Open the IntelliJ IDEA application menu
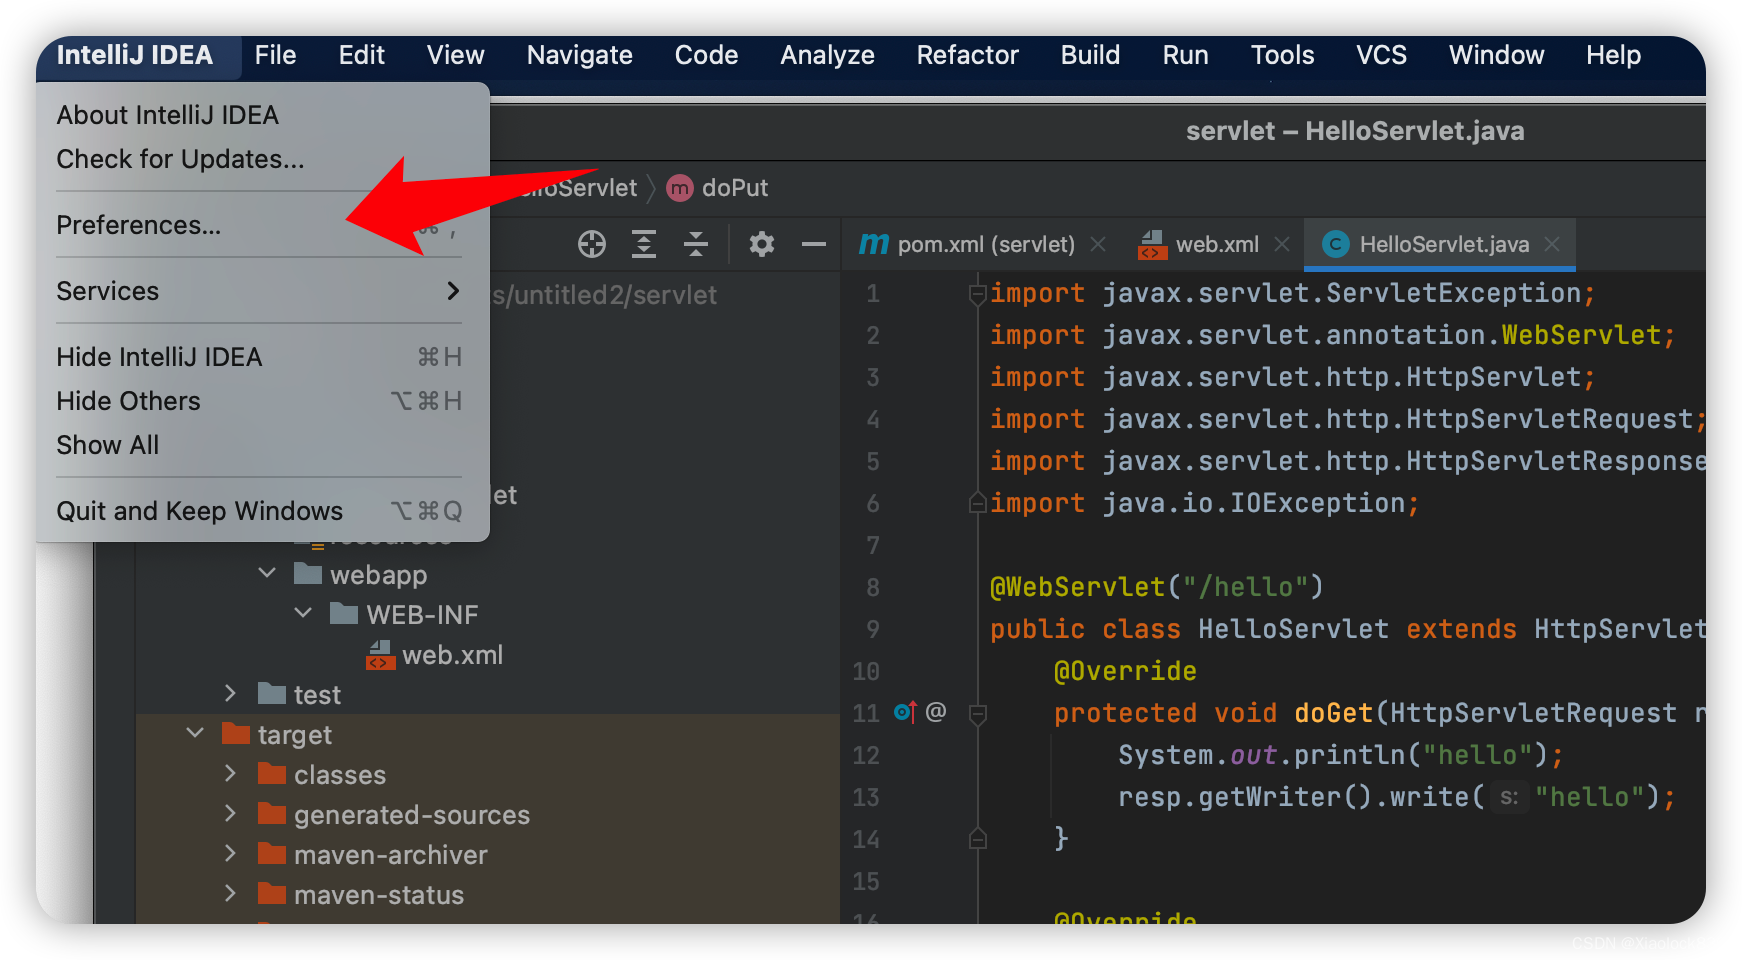 [x=135, y=55]
